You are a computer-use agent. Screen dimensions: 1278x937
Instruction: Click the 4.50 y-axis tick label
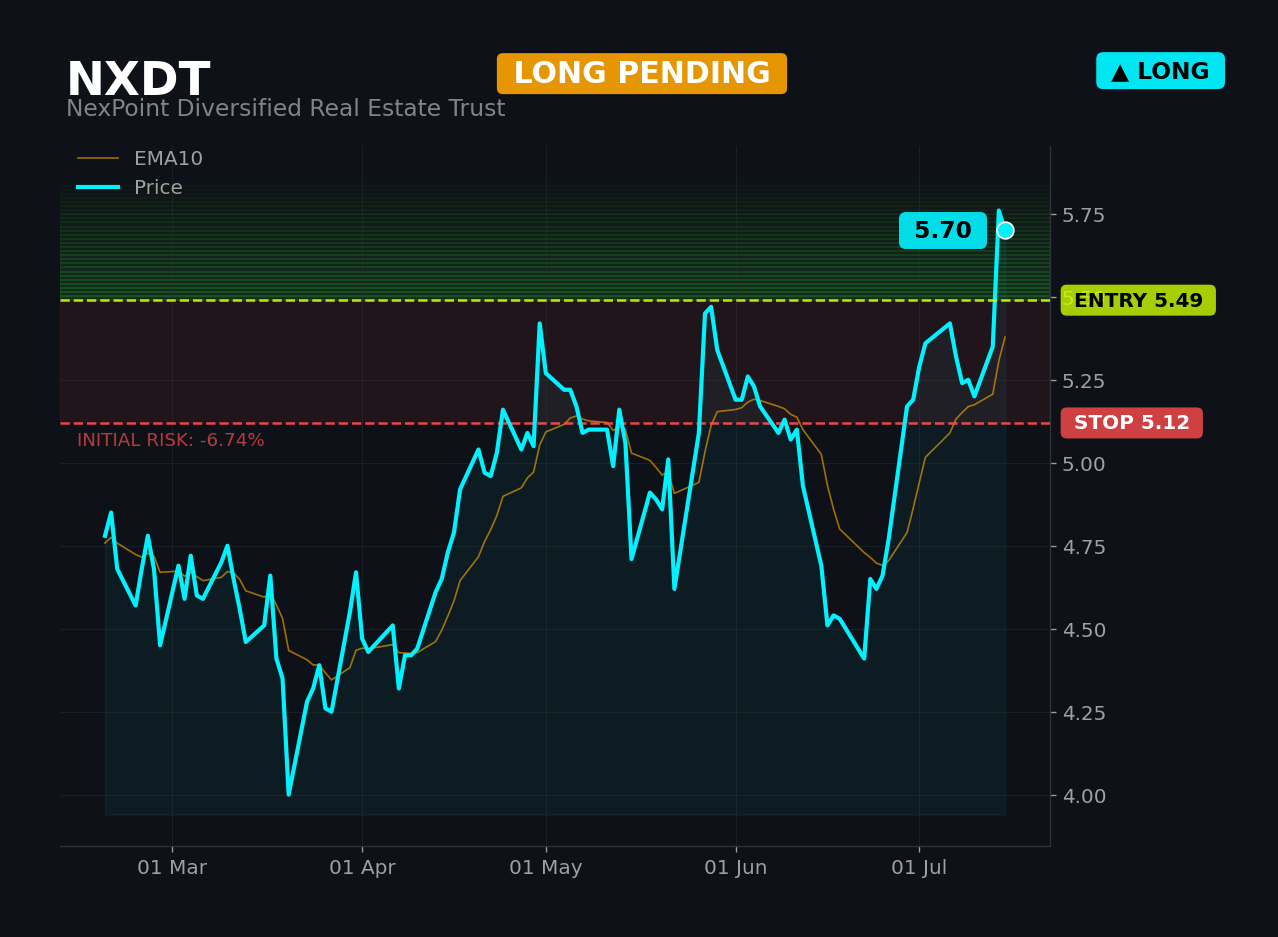pyautogui.click(x=1084, y=630)
